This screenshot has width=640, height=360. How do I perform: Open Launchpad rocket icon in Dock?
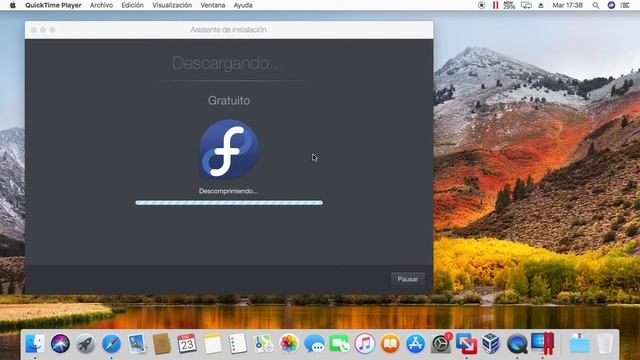pyautogui.click(x=86, y=343)
